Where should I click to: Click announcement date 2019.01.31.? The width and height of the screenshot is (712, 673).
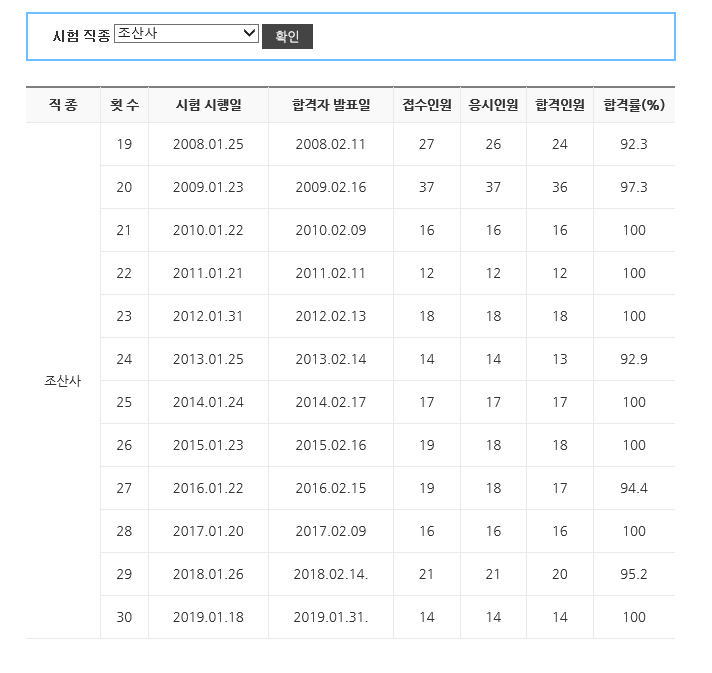click(331, 617)
